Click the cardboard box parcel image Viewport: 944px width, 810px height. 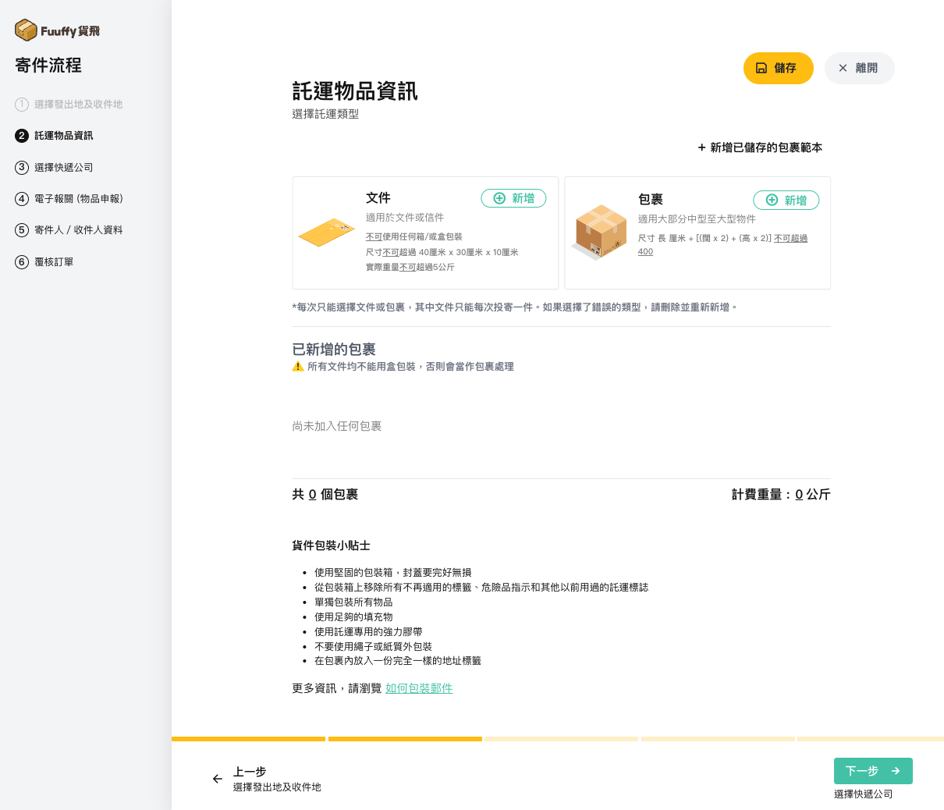click(x=599, y=232)
